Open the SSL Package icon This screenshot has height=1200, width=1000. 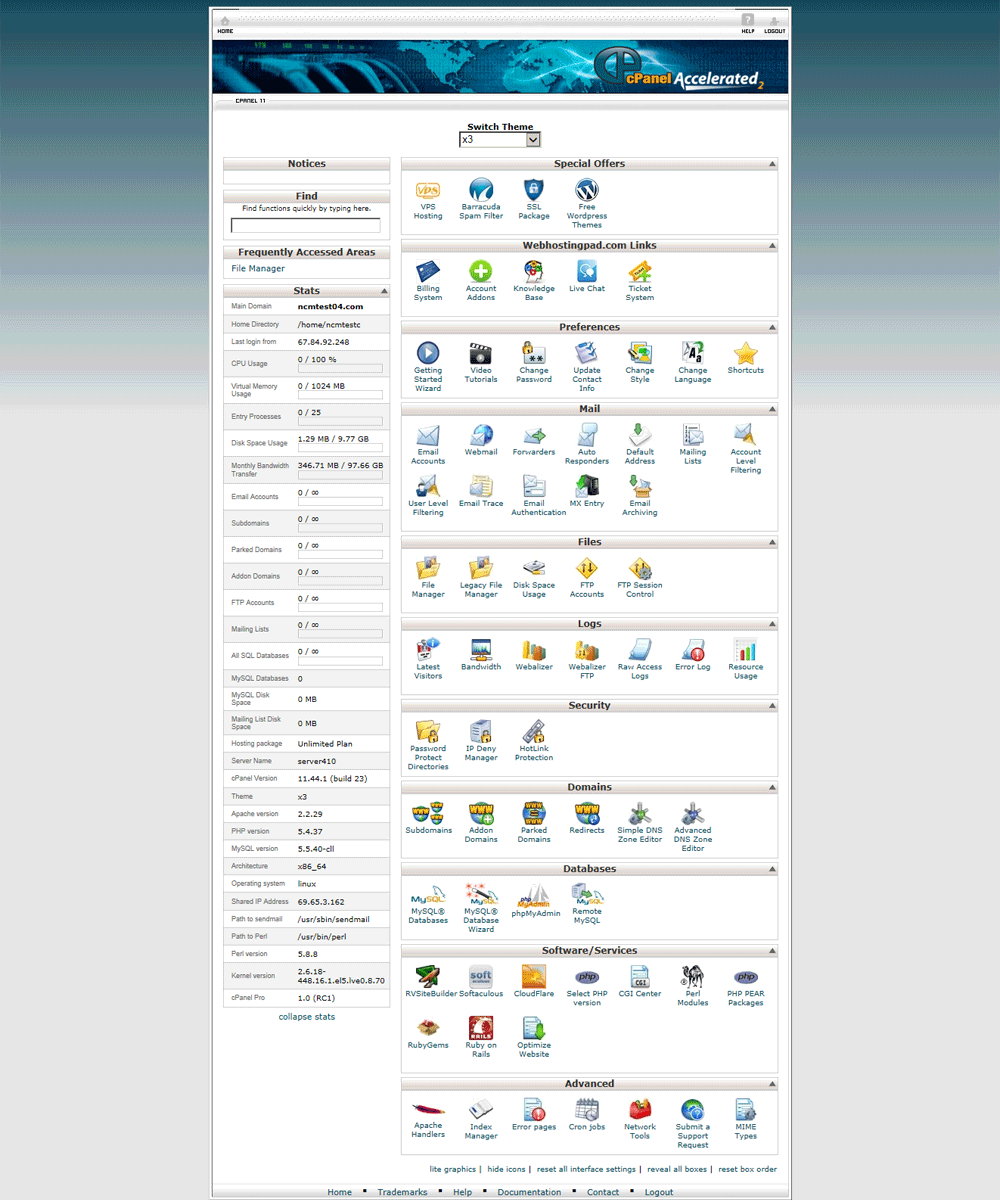click(x=534, y=190)
